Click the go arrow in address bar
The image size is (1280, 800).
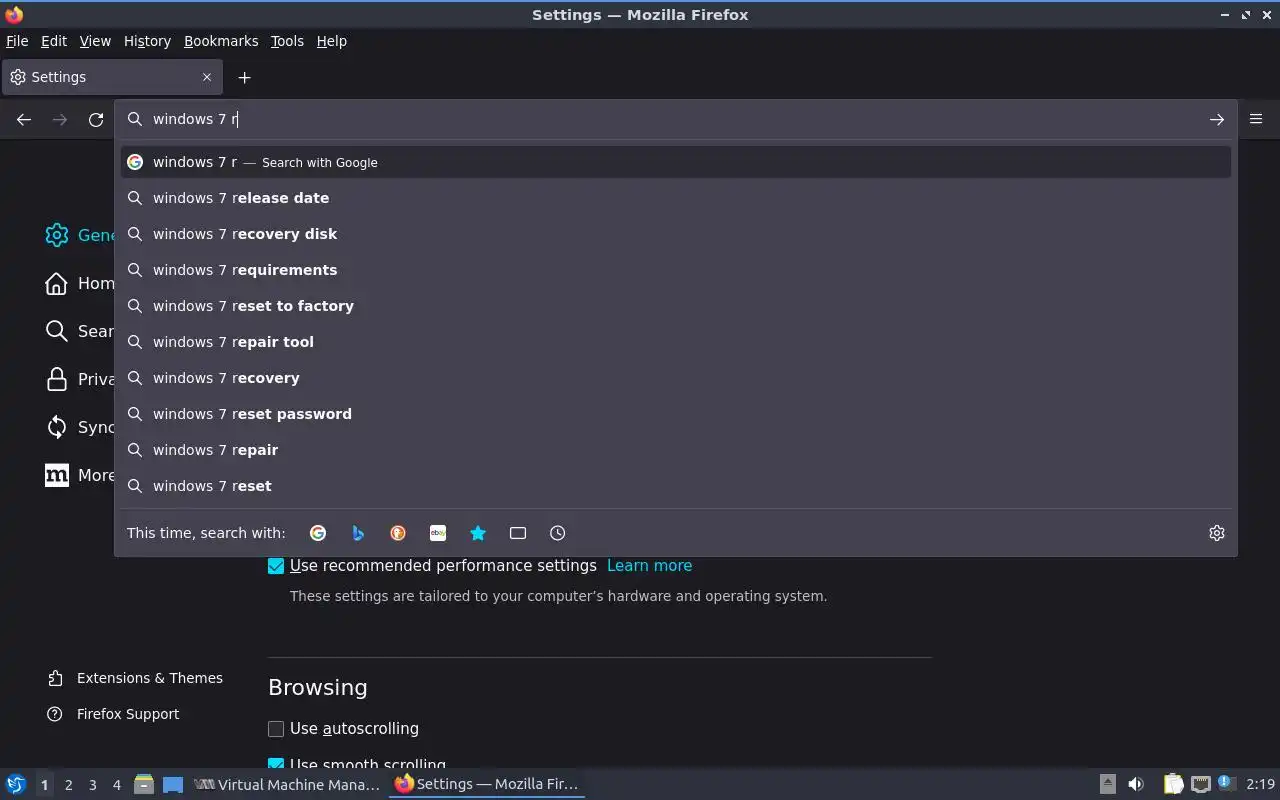click(1217, 120)
